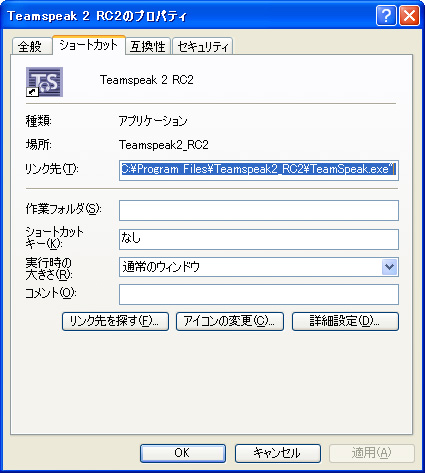Open the 互換性 tab
This screenshot has height=473, width=425.
point(148,46)
